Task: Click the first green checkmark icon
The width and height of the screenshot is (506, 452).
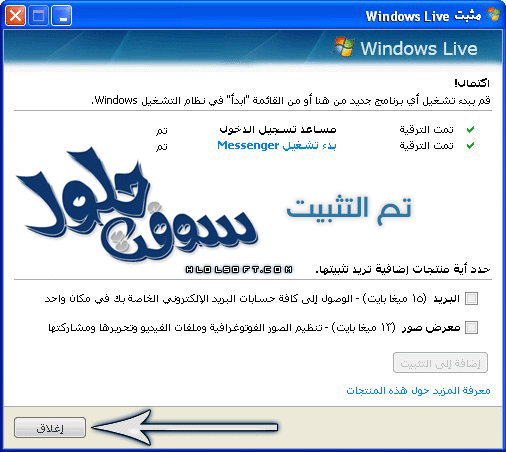Action: click(470, 129)
